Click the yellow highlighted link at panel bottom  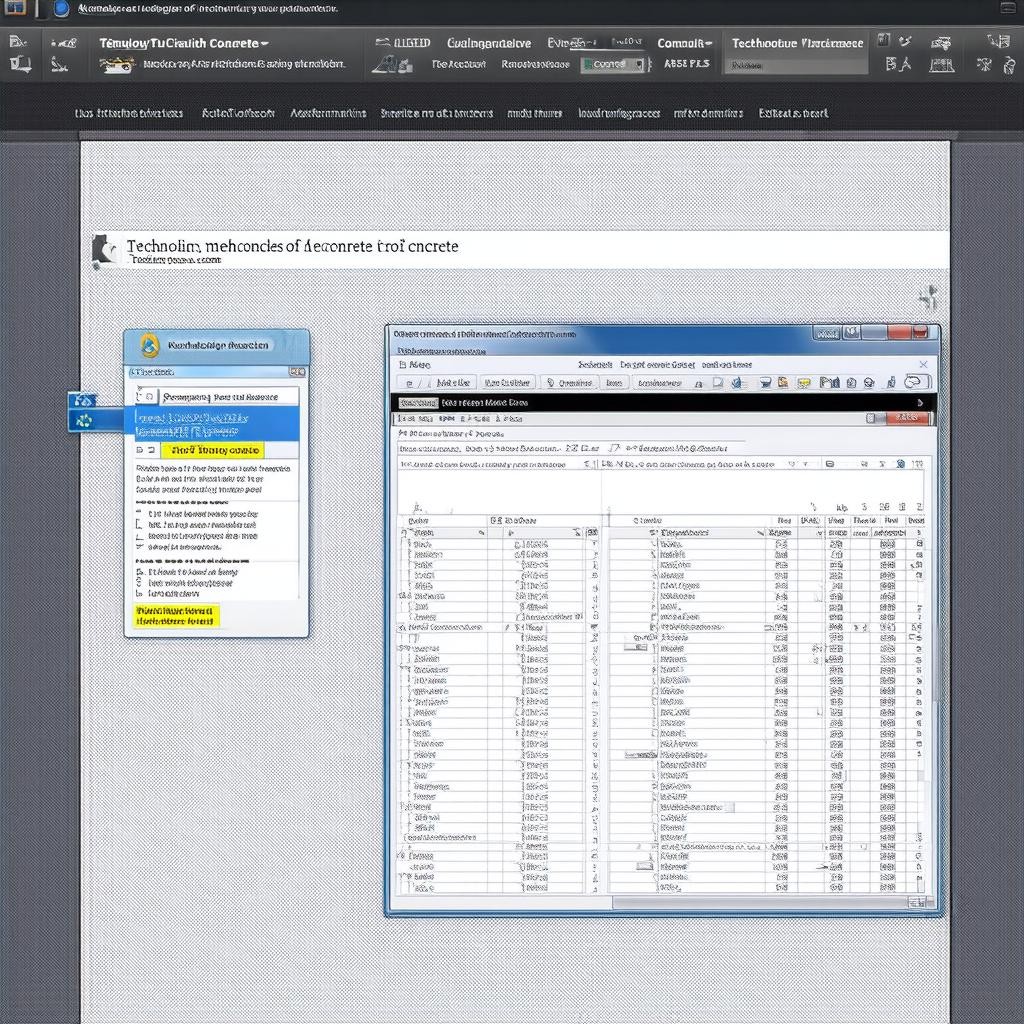click(x=175, y=615)
